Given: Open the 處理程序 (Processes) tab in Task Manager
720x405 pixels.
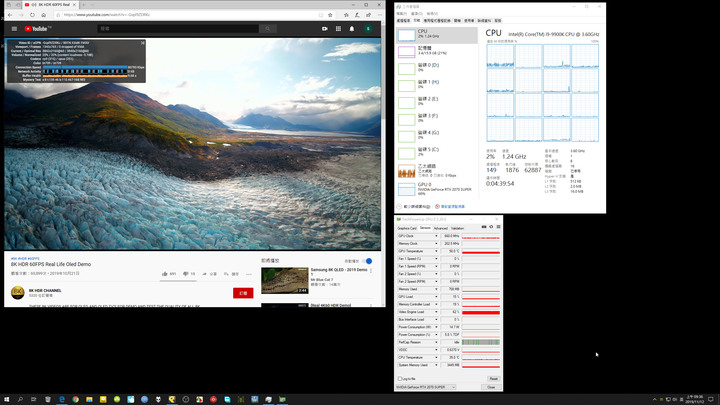Looking at the screenshot, I should click(x=403, y=21).
